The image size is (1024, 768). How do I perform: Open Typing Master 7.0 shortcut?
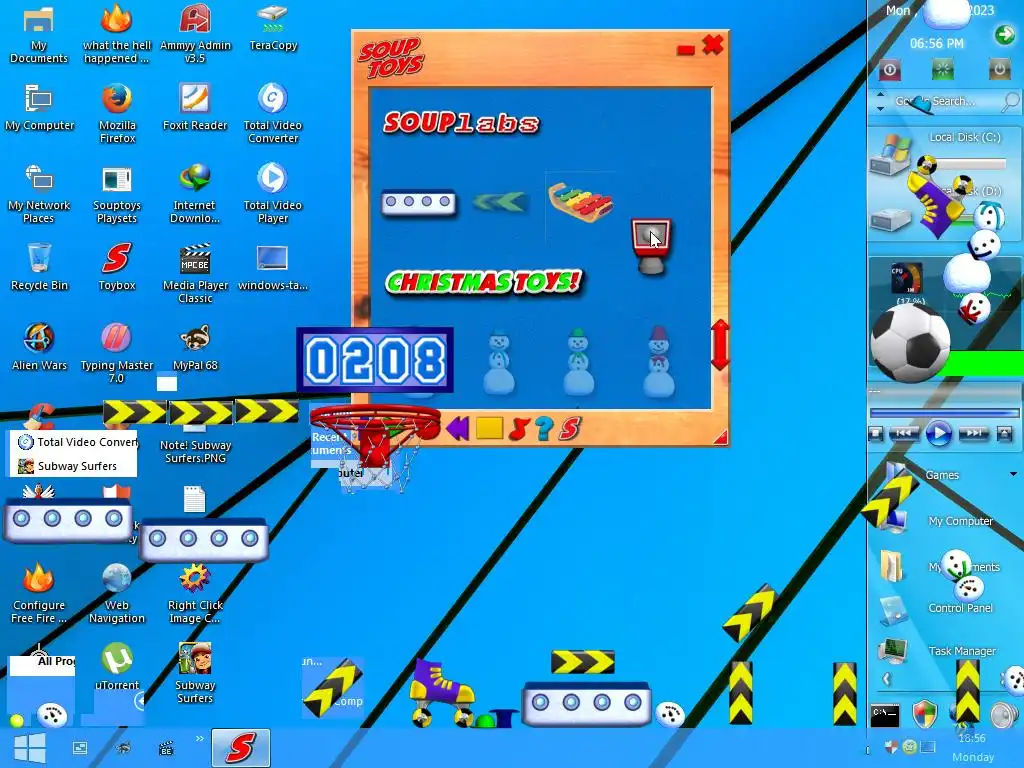117,353
